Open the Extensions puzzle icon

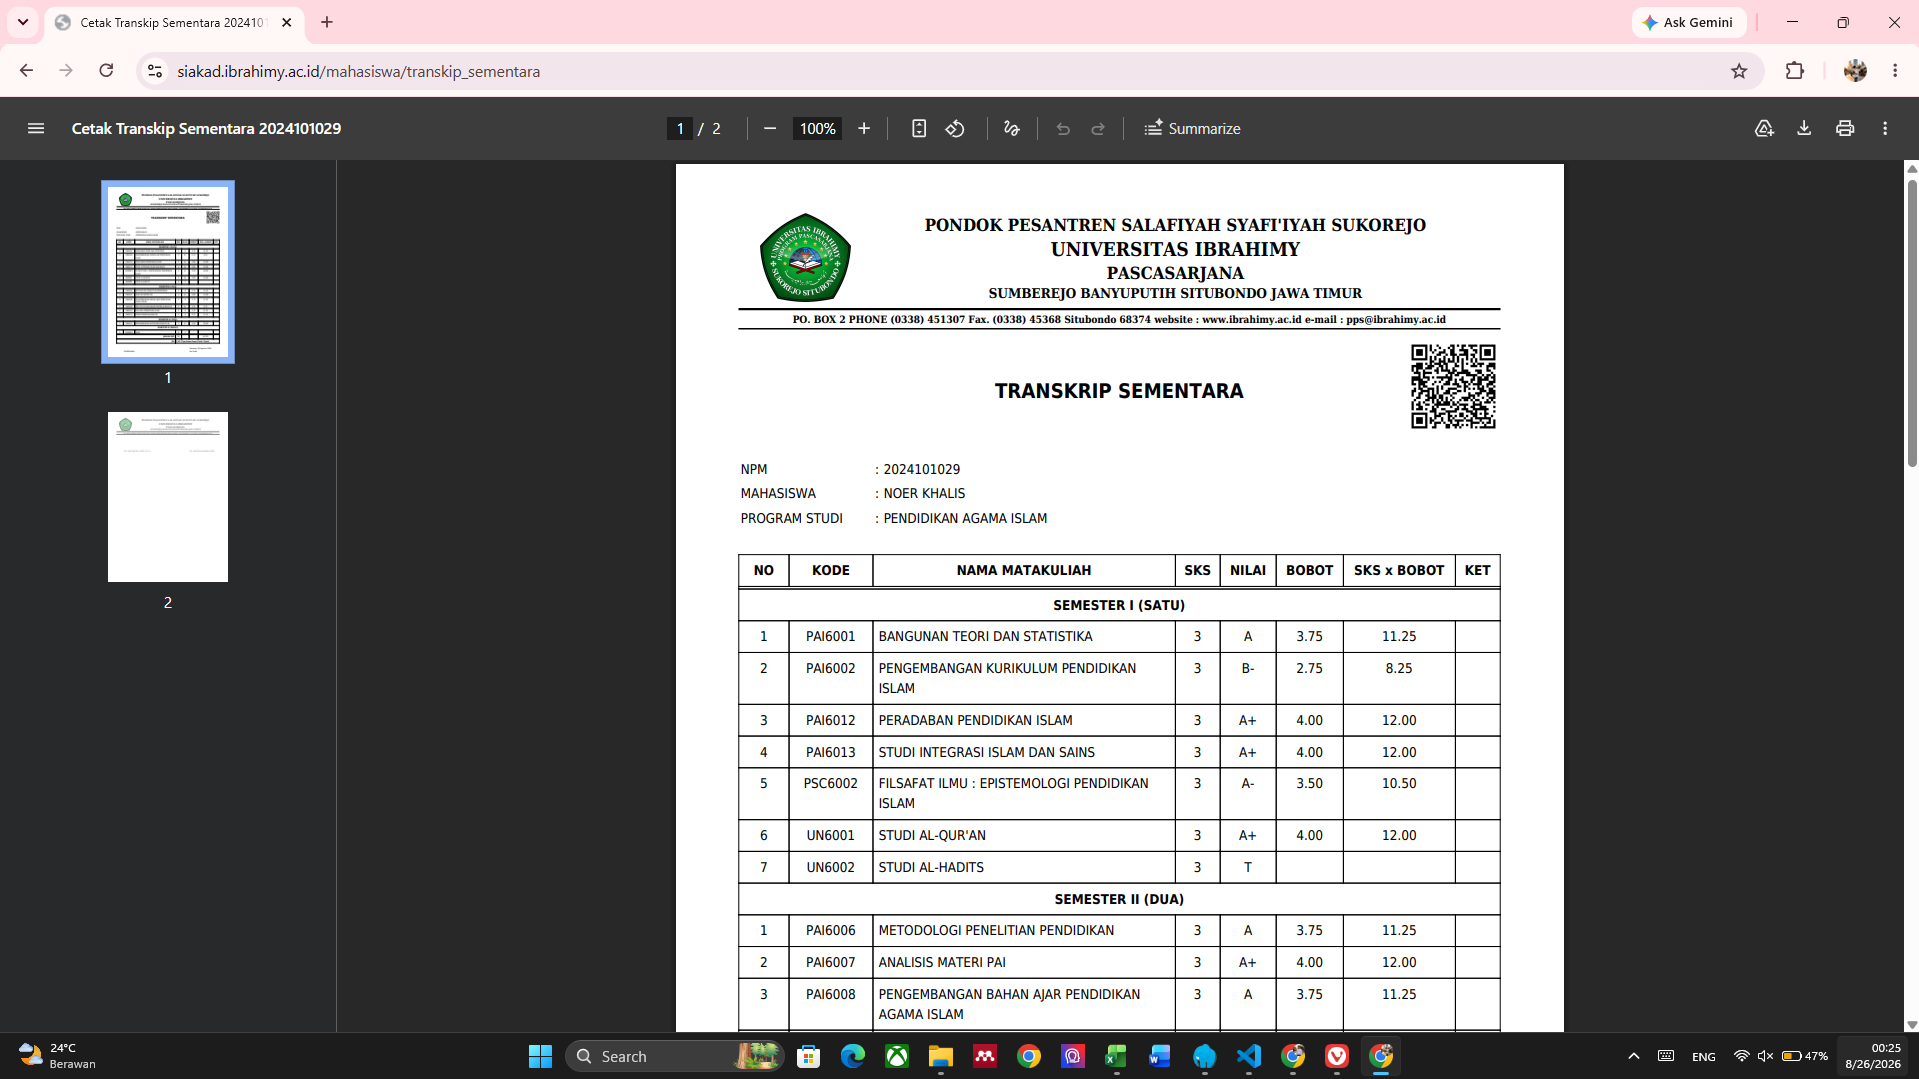coord(1795,71)
